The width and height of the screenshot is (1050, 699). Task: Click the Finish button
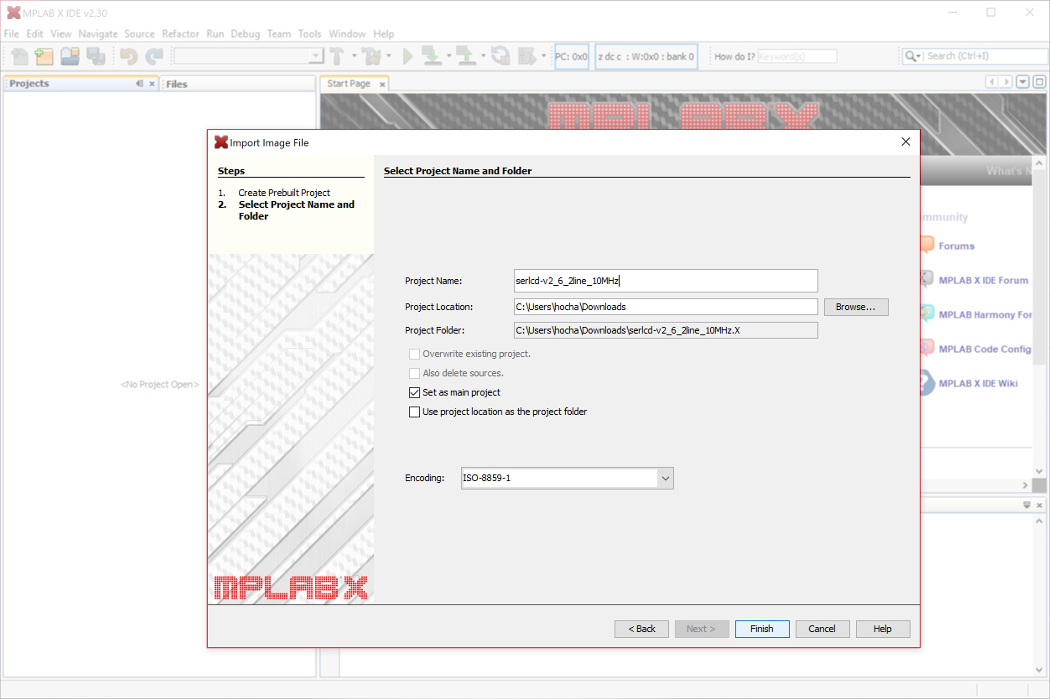pos(762,629)
